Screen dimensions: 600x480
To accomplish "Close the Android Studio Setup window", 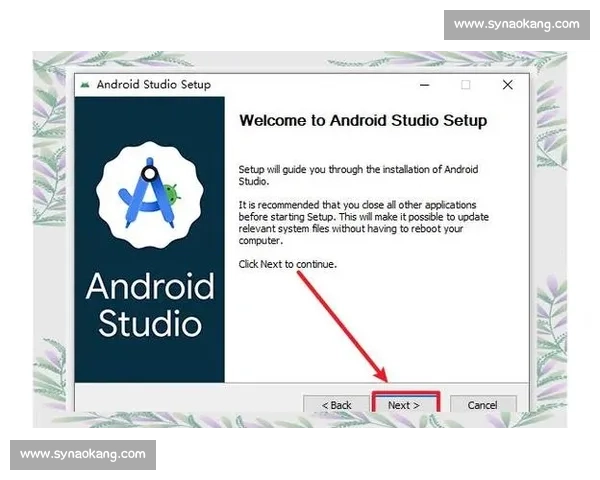I will [x=507, y=85].
